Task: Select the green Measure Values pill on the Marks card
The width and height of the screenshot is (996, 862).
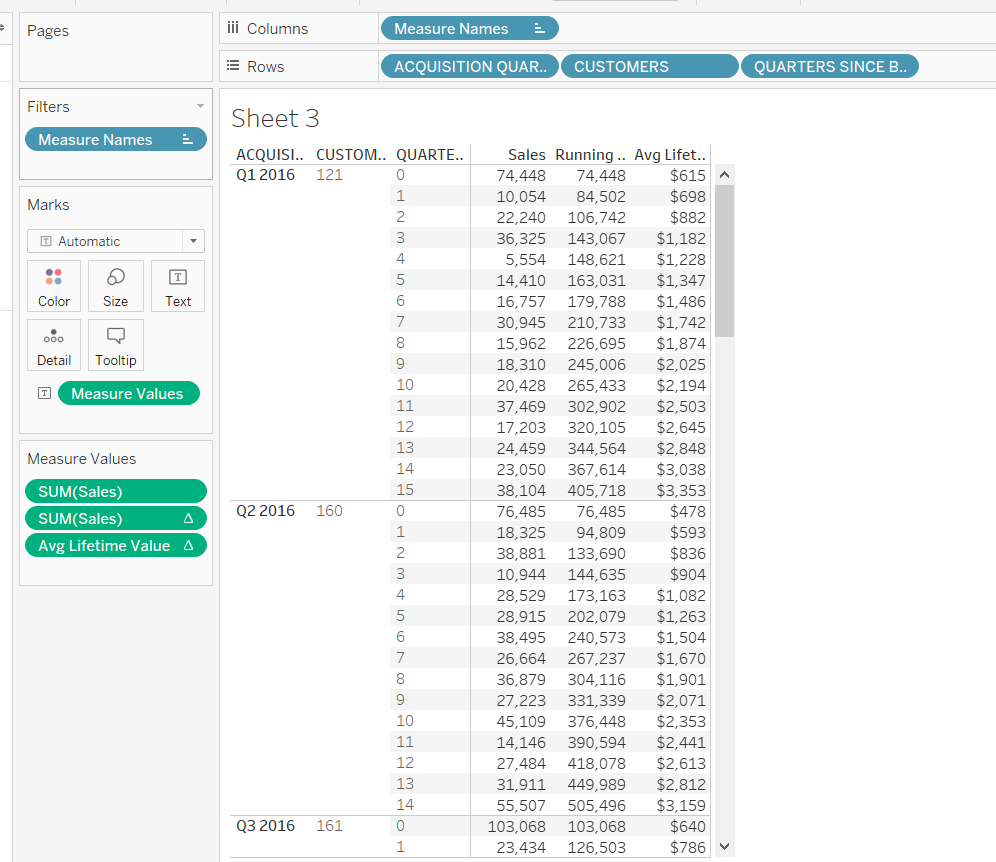Action: click(128, 393)
